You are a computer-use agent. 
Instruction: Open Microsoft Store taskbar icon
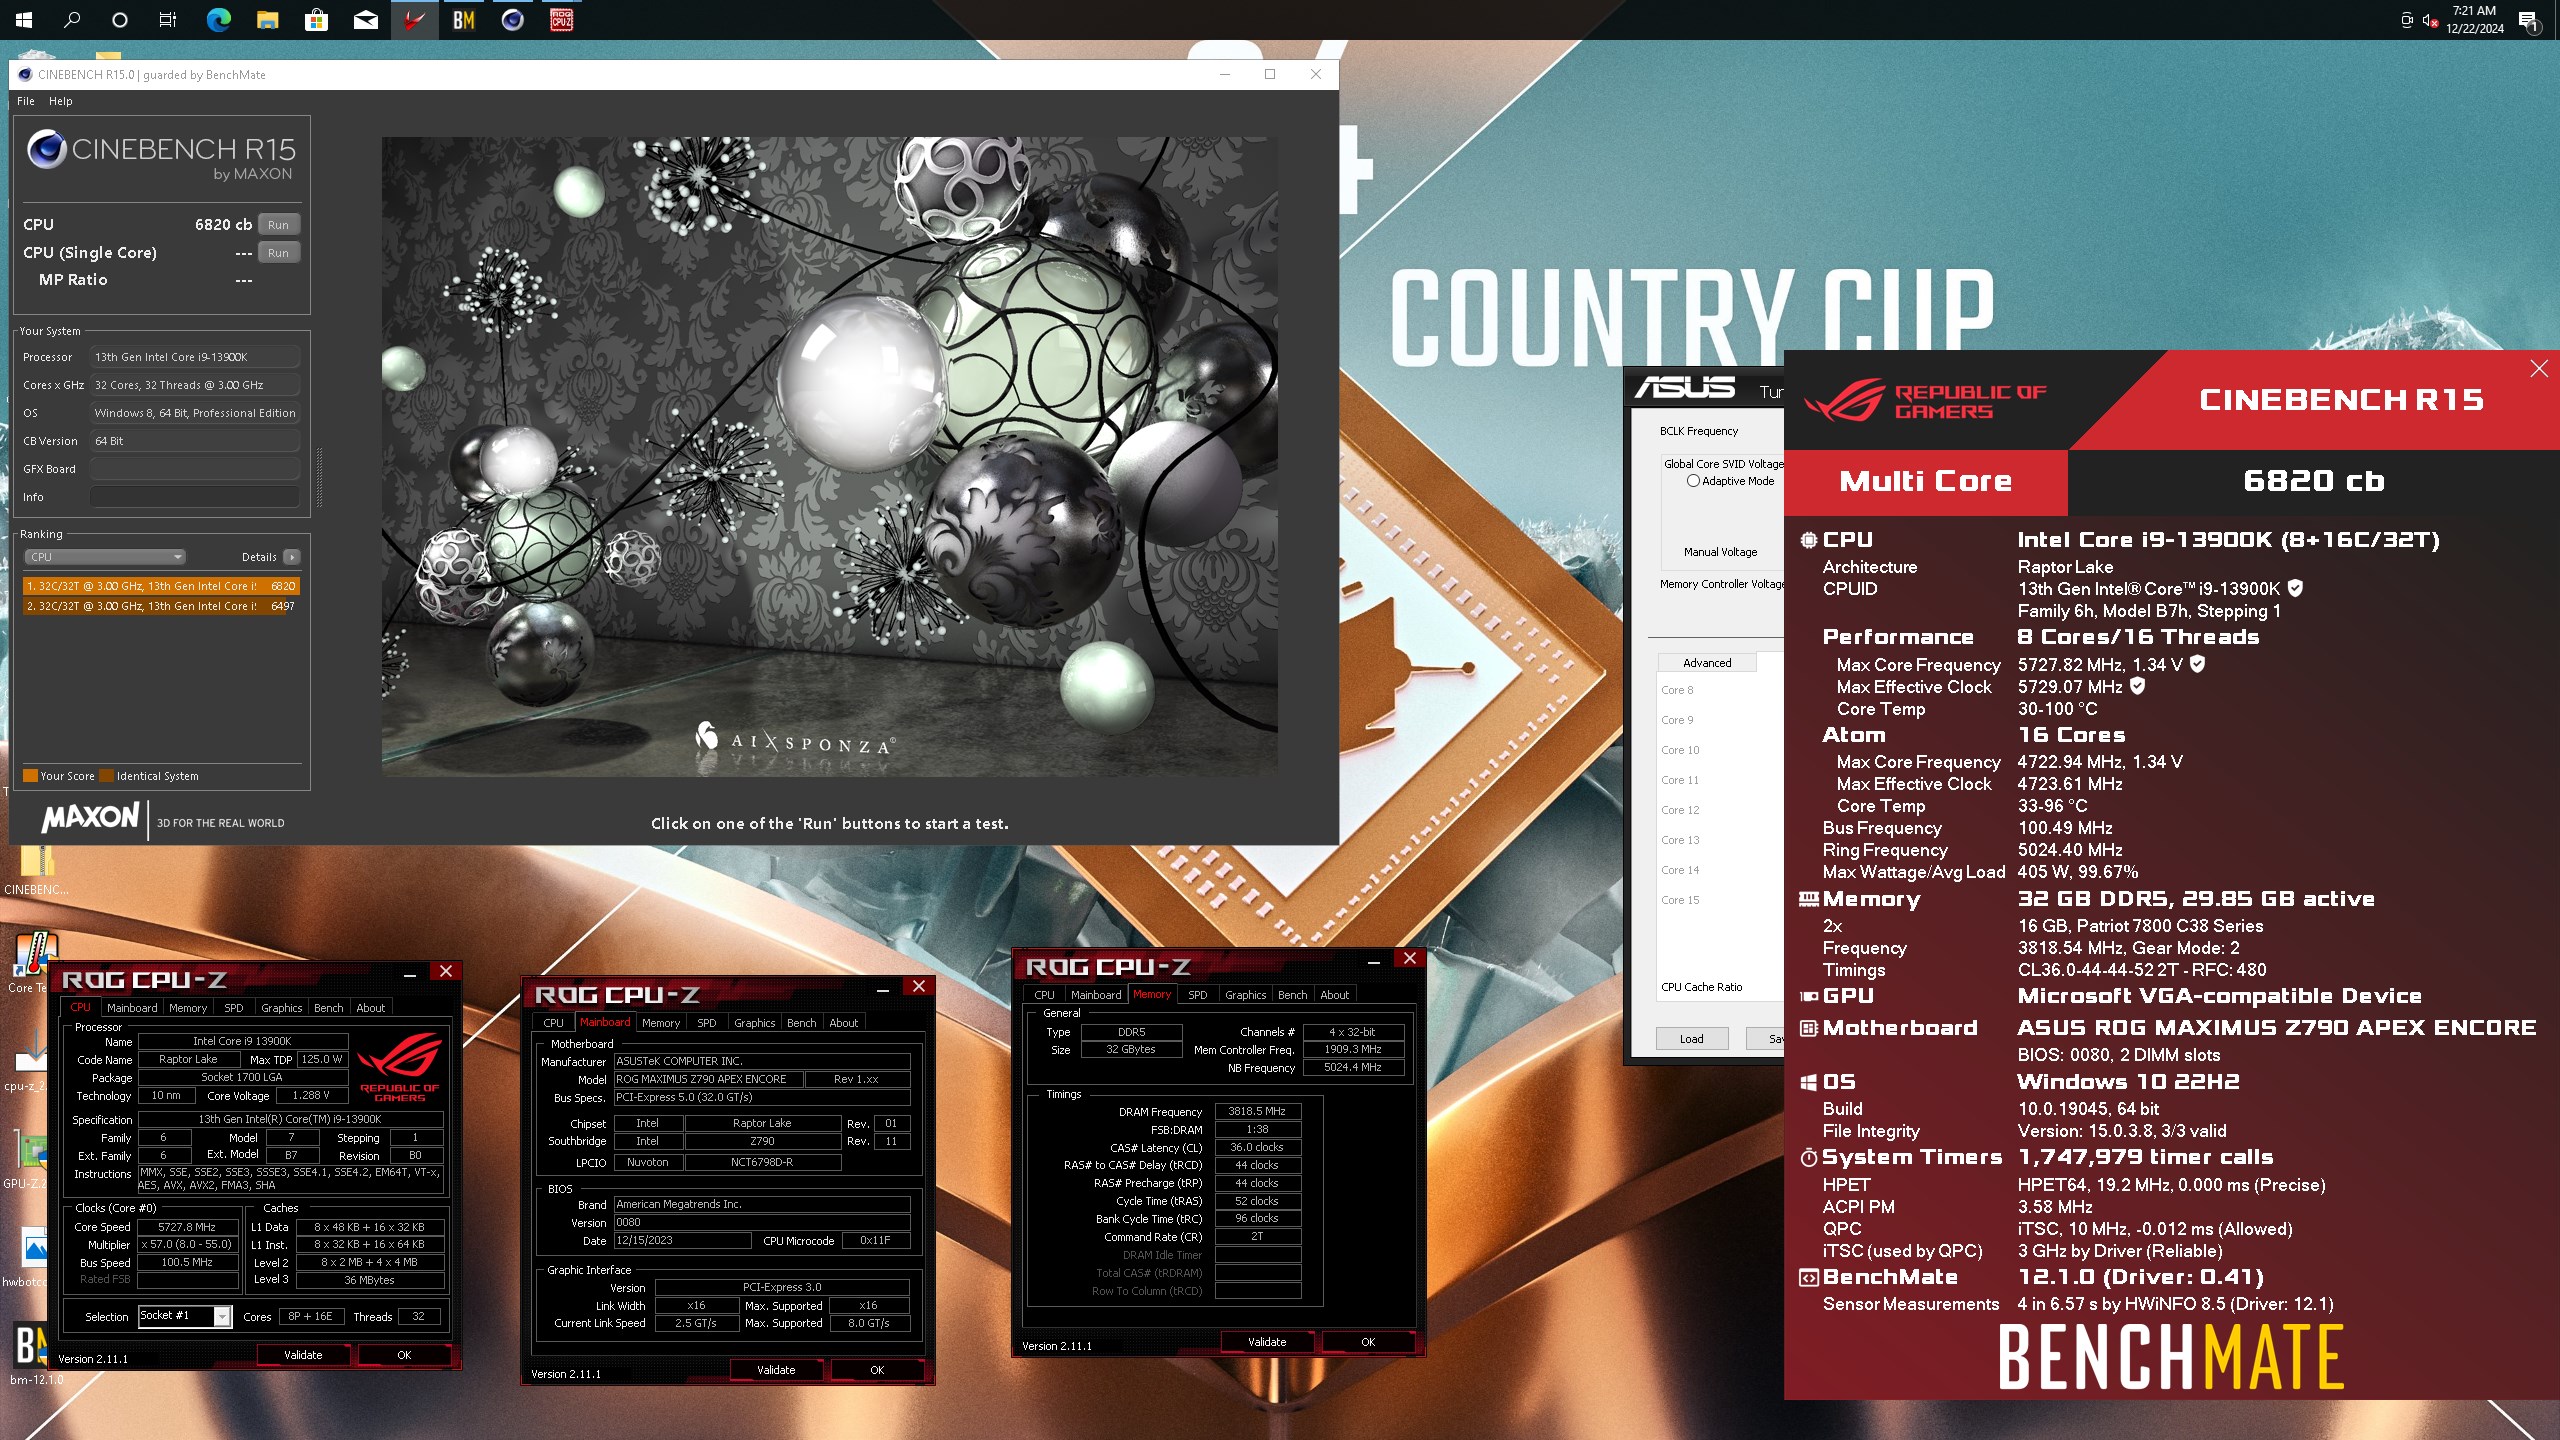(x=316, y=20)
